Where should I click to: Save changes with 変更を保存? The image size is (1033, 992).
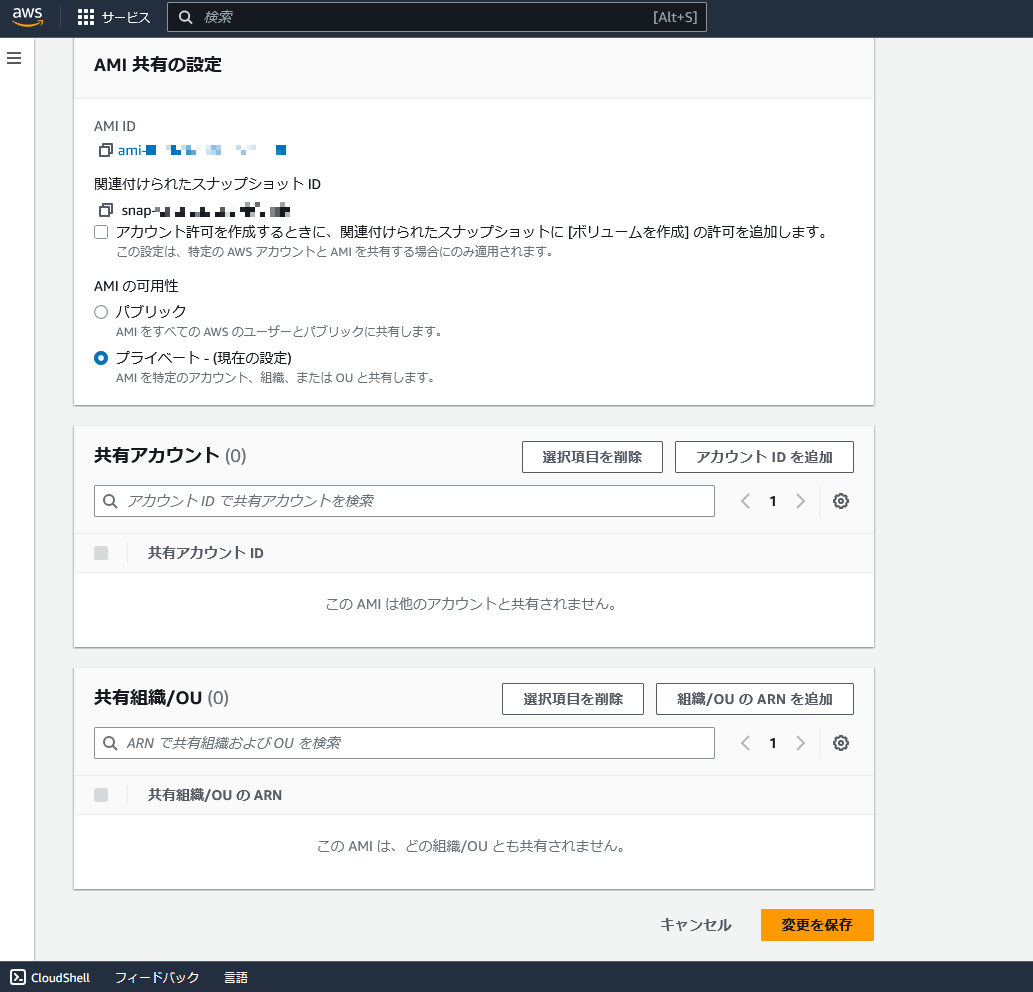817,925
